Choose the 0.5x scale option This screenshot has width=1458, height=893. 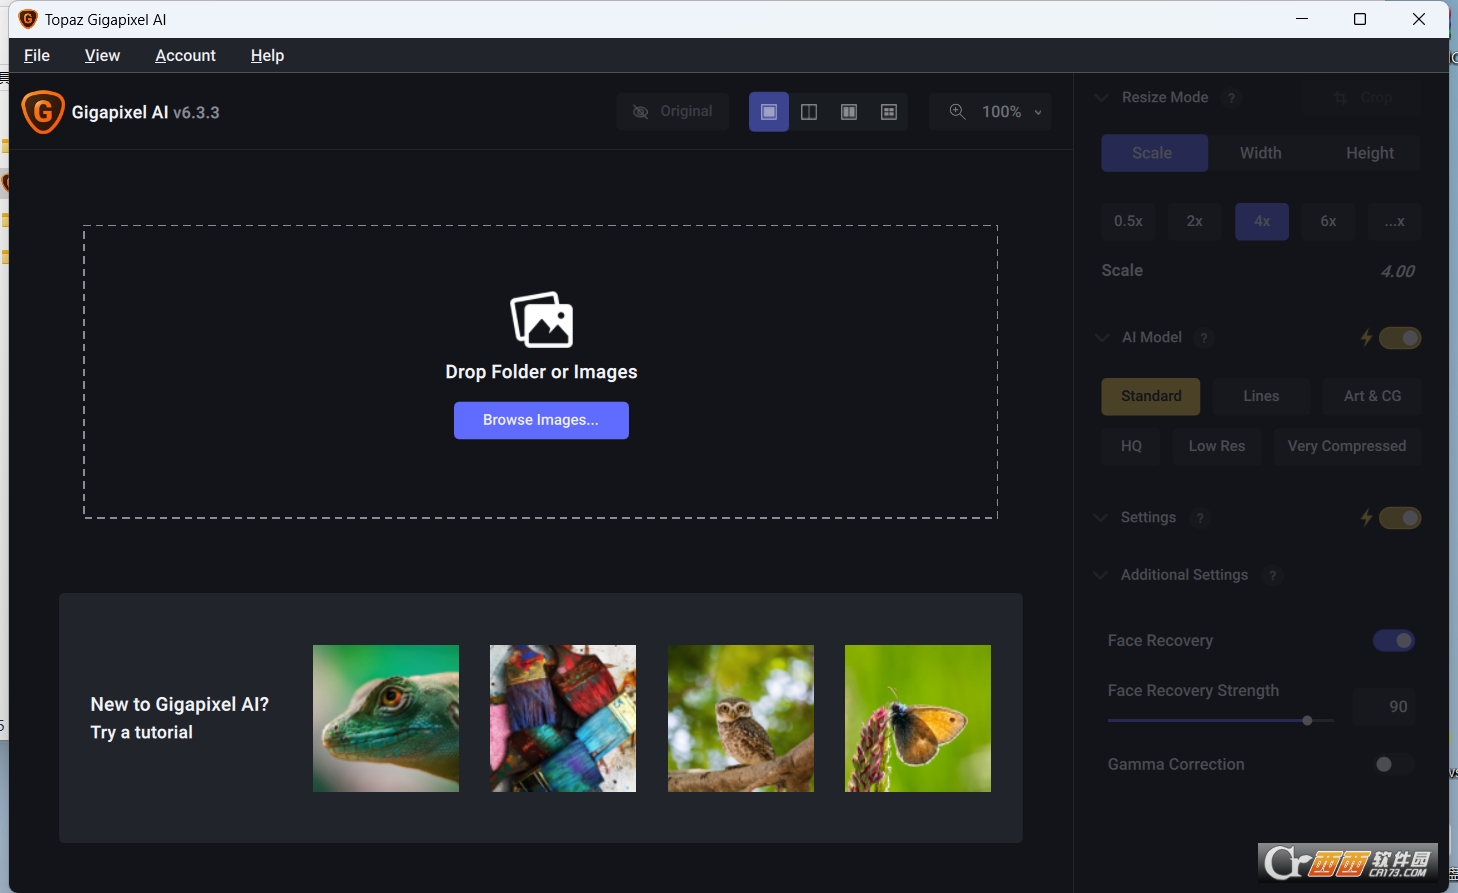click(1128, 221)
